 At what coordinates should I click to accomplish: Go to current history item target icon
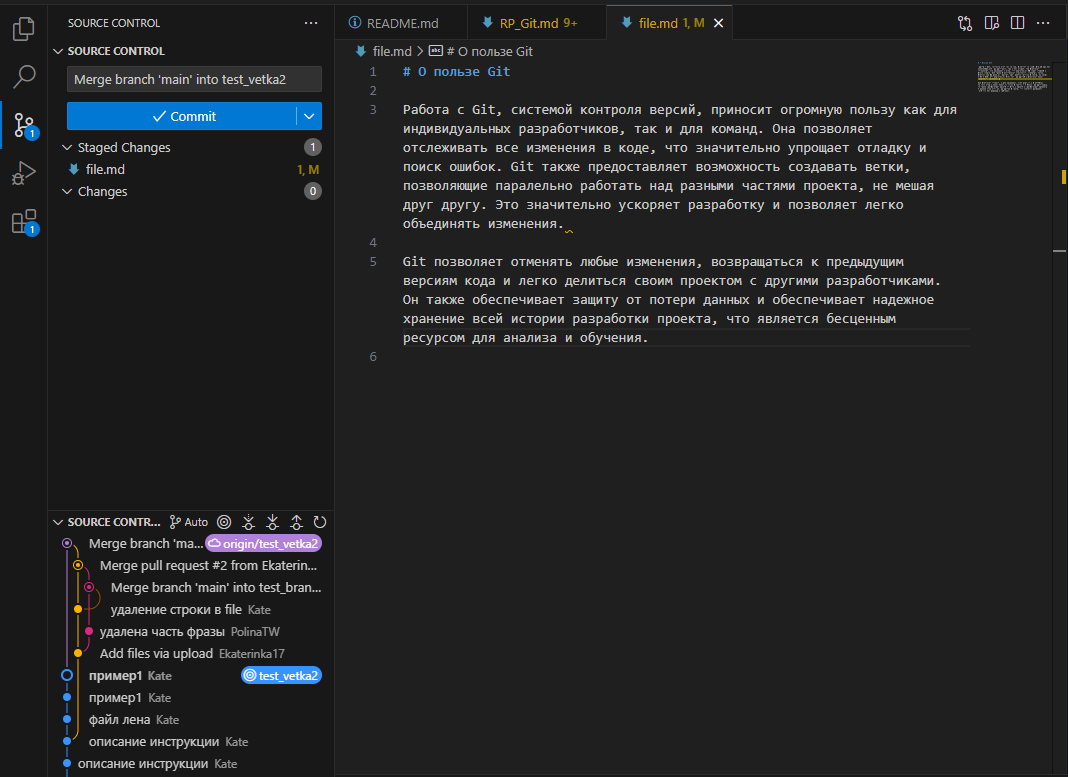224,522
